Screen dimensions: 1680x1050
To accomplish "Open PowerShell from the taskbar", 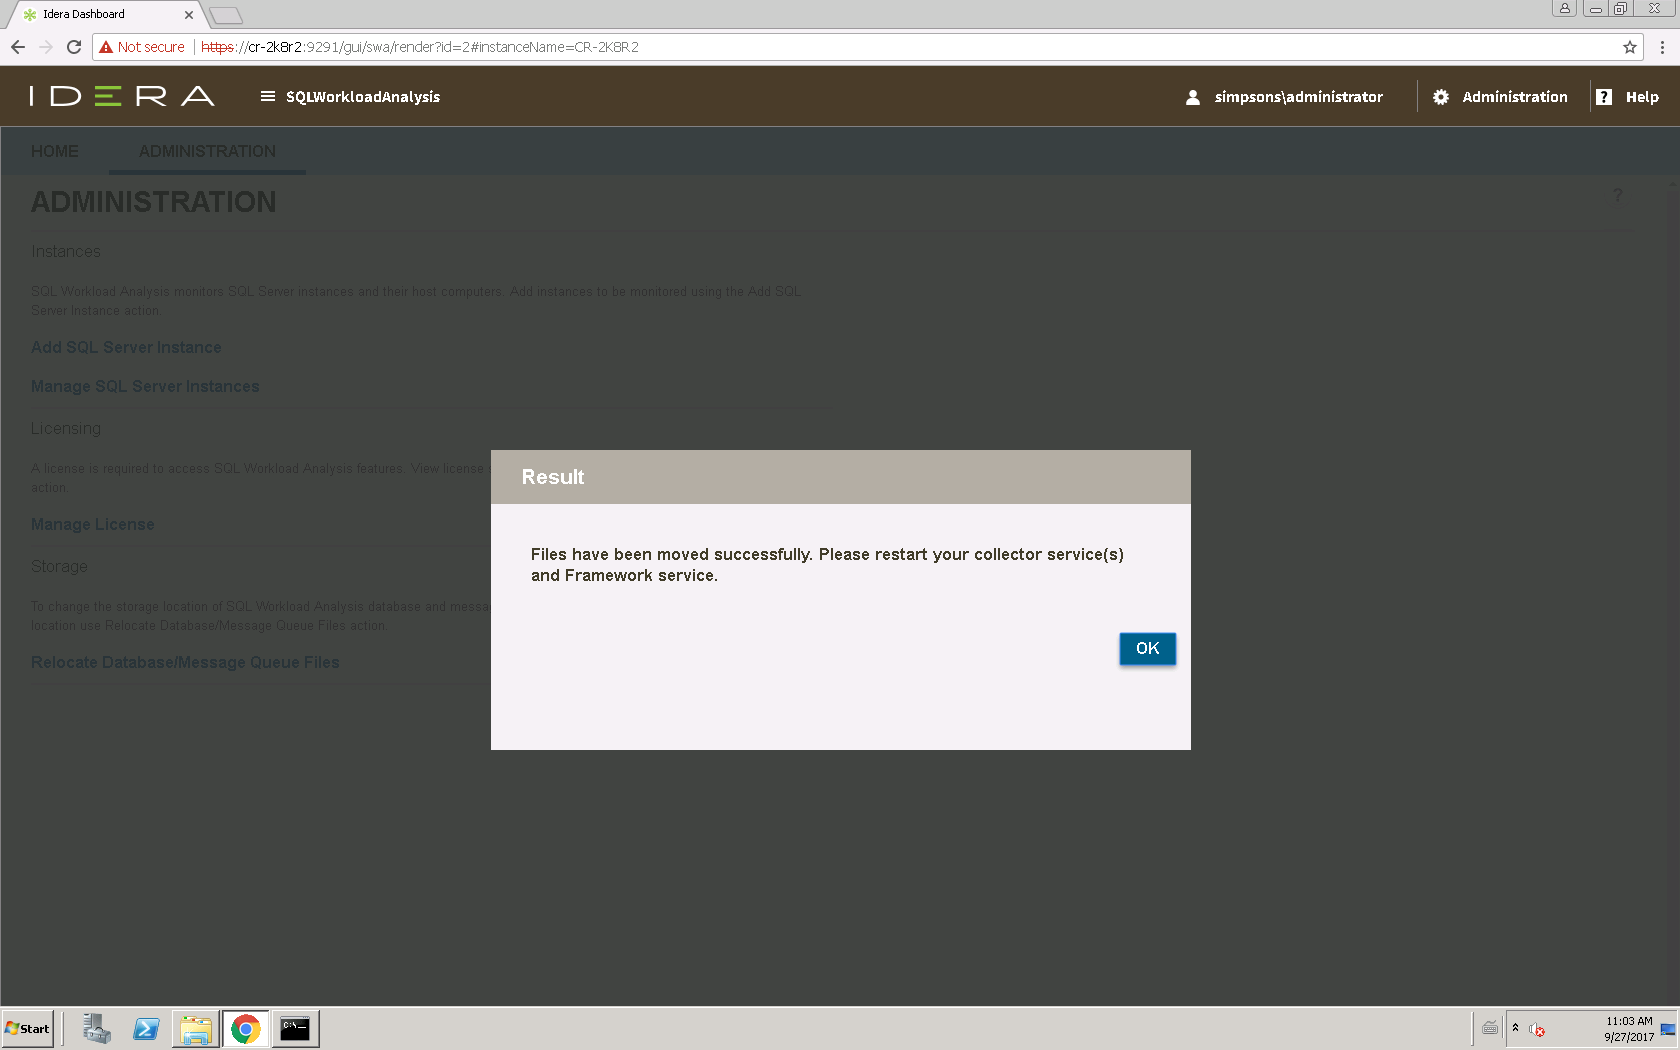I will pyautogui.click(x=146, y=1029).
